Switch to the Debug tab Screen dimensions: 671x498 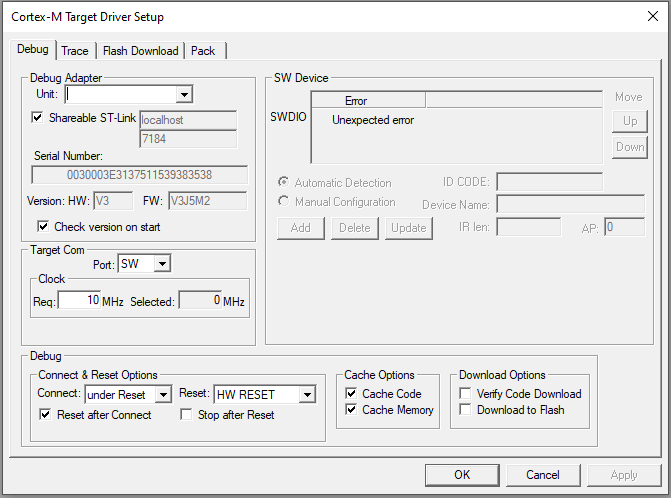point(33,50)
